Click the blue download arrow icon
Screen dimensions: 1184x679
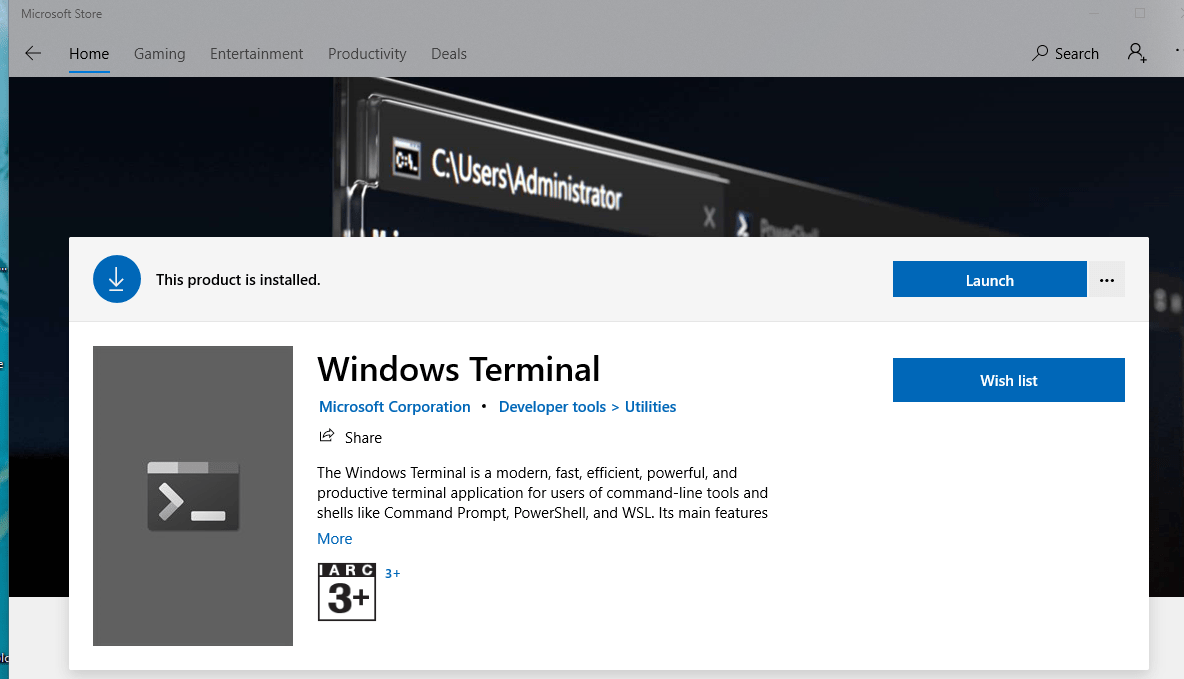pos(116,280)
